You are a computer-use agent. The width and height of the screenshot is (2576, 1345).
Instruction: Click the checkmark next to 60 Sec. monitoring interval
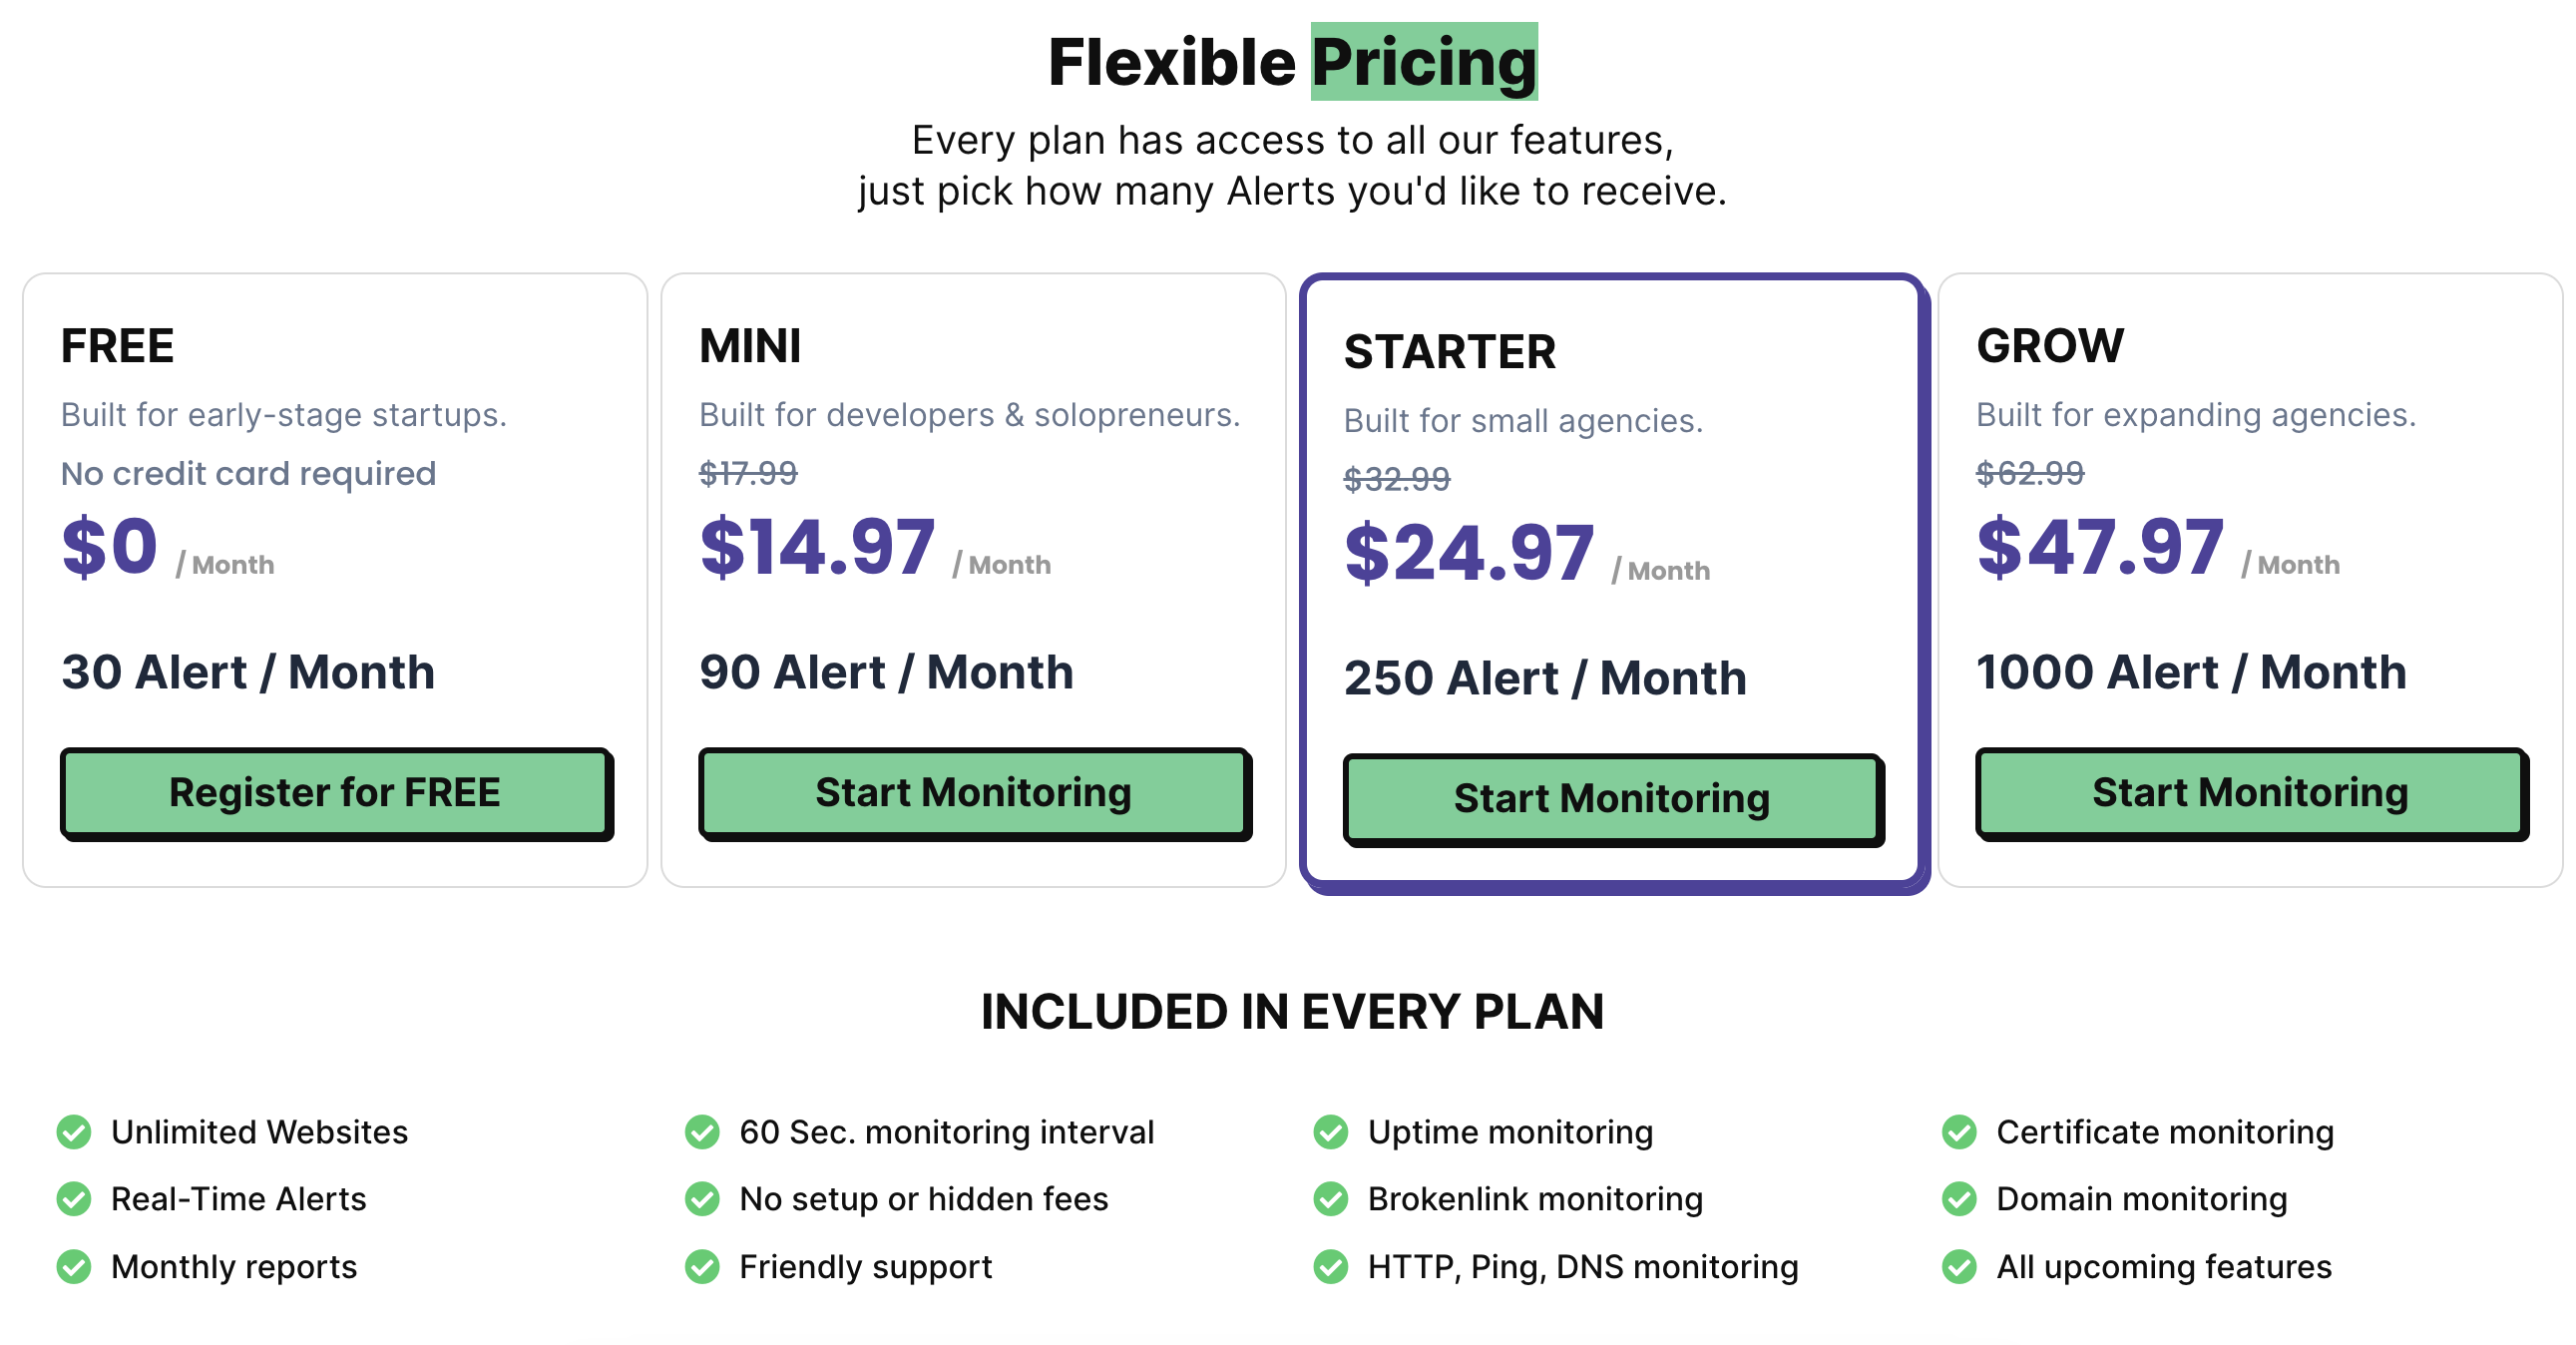pyautogui.click(x=702, y=1132)
